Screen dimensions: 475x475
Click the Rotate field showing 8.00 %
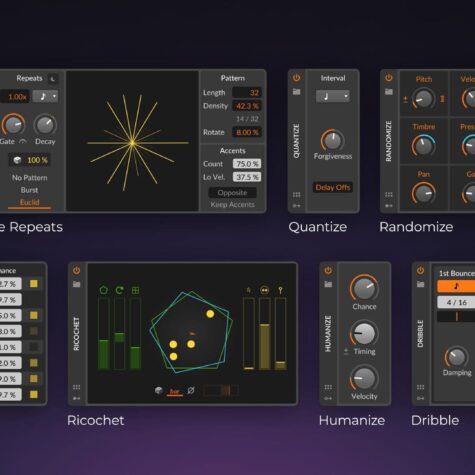click(247, 132)
